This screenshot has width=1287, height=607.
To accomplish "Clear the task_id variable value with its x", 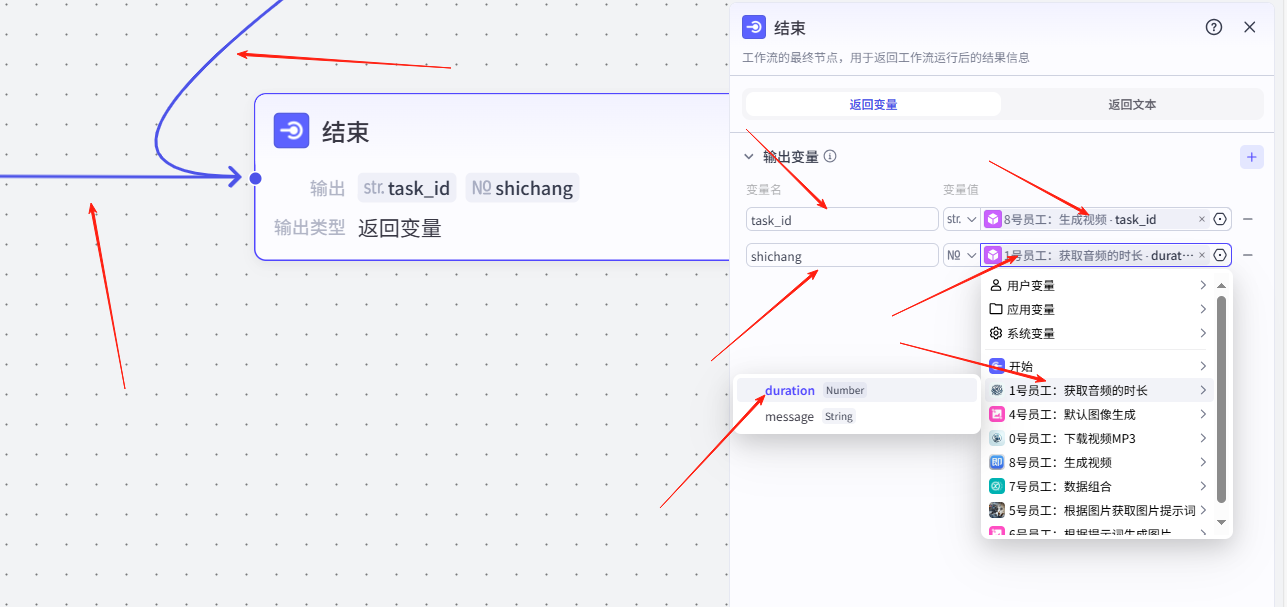I will pyautogui.click(x=1201, y=219).
